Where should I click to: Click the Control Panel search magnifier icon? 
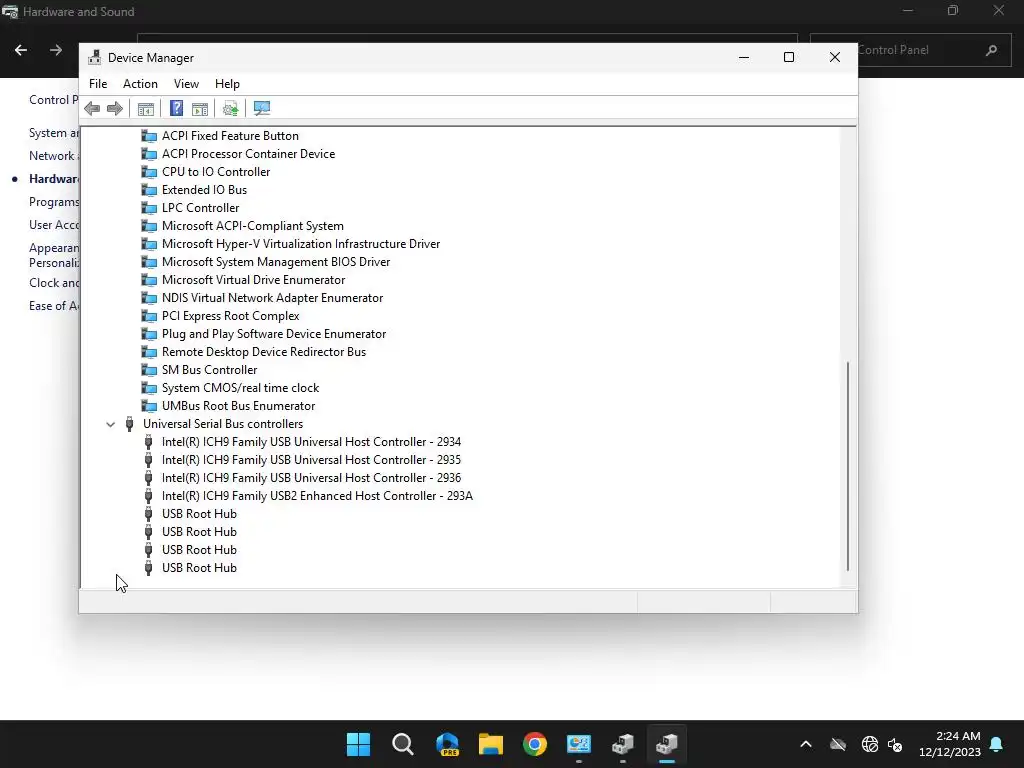pos(991,50)
